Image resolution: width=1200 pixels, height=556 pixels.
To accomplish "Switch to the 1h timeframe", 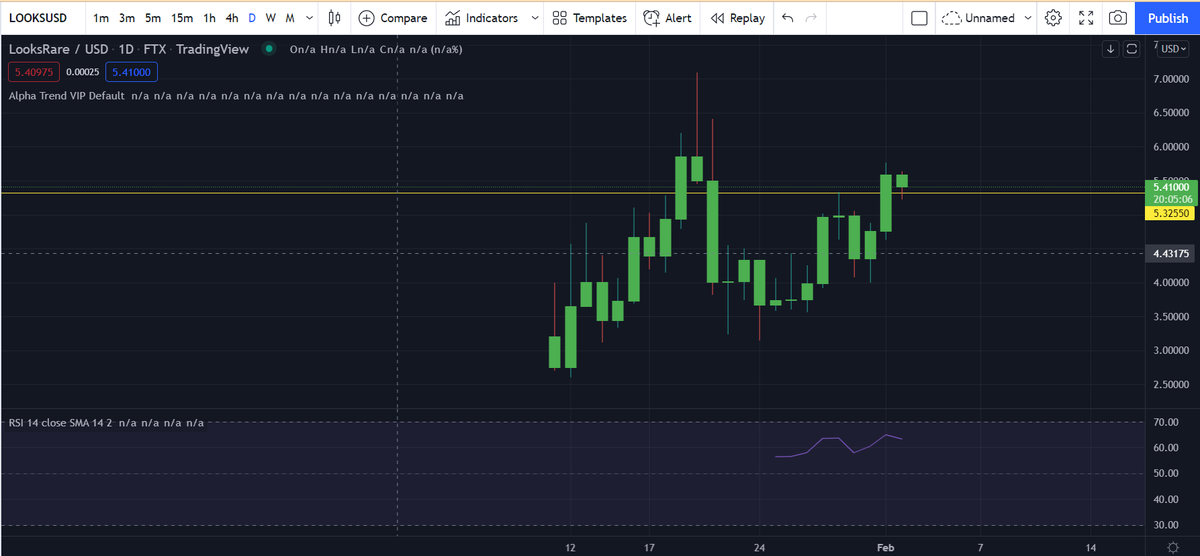I will point(209,18).
